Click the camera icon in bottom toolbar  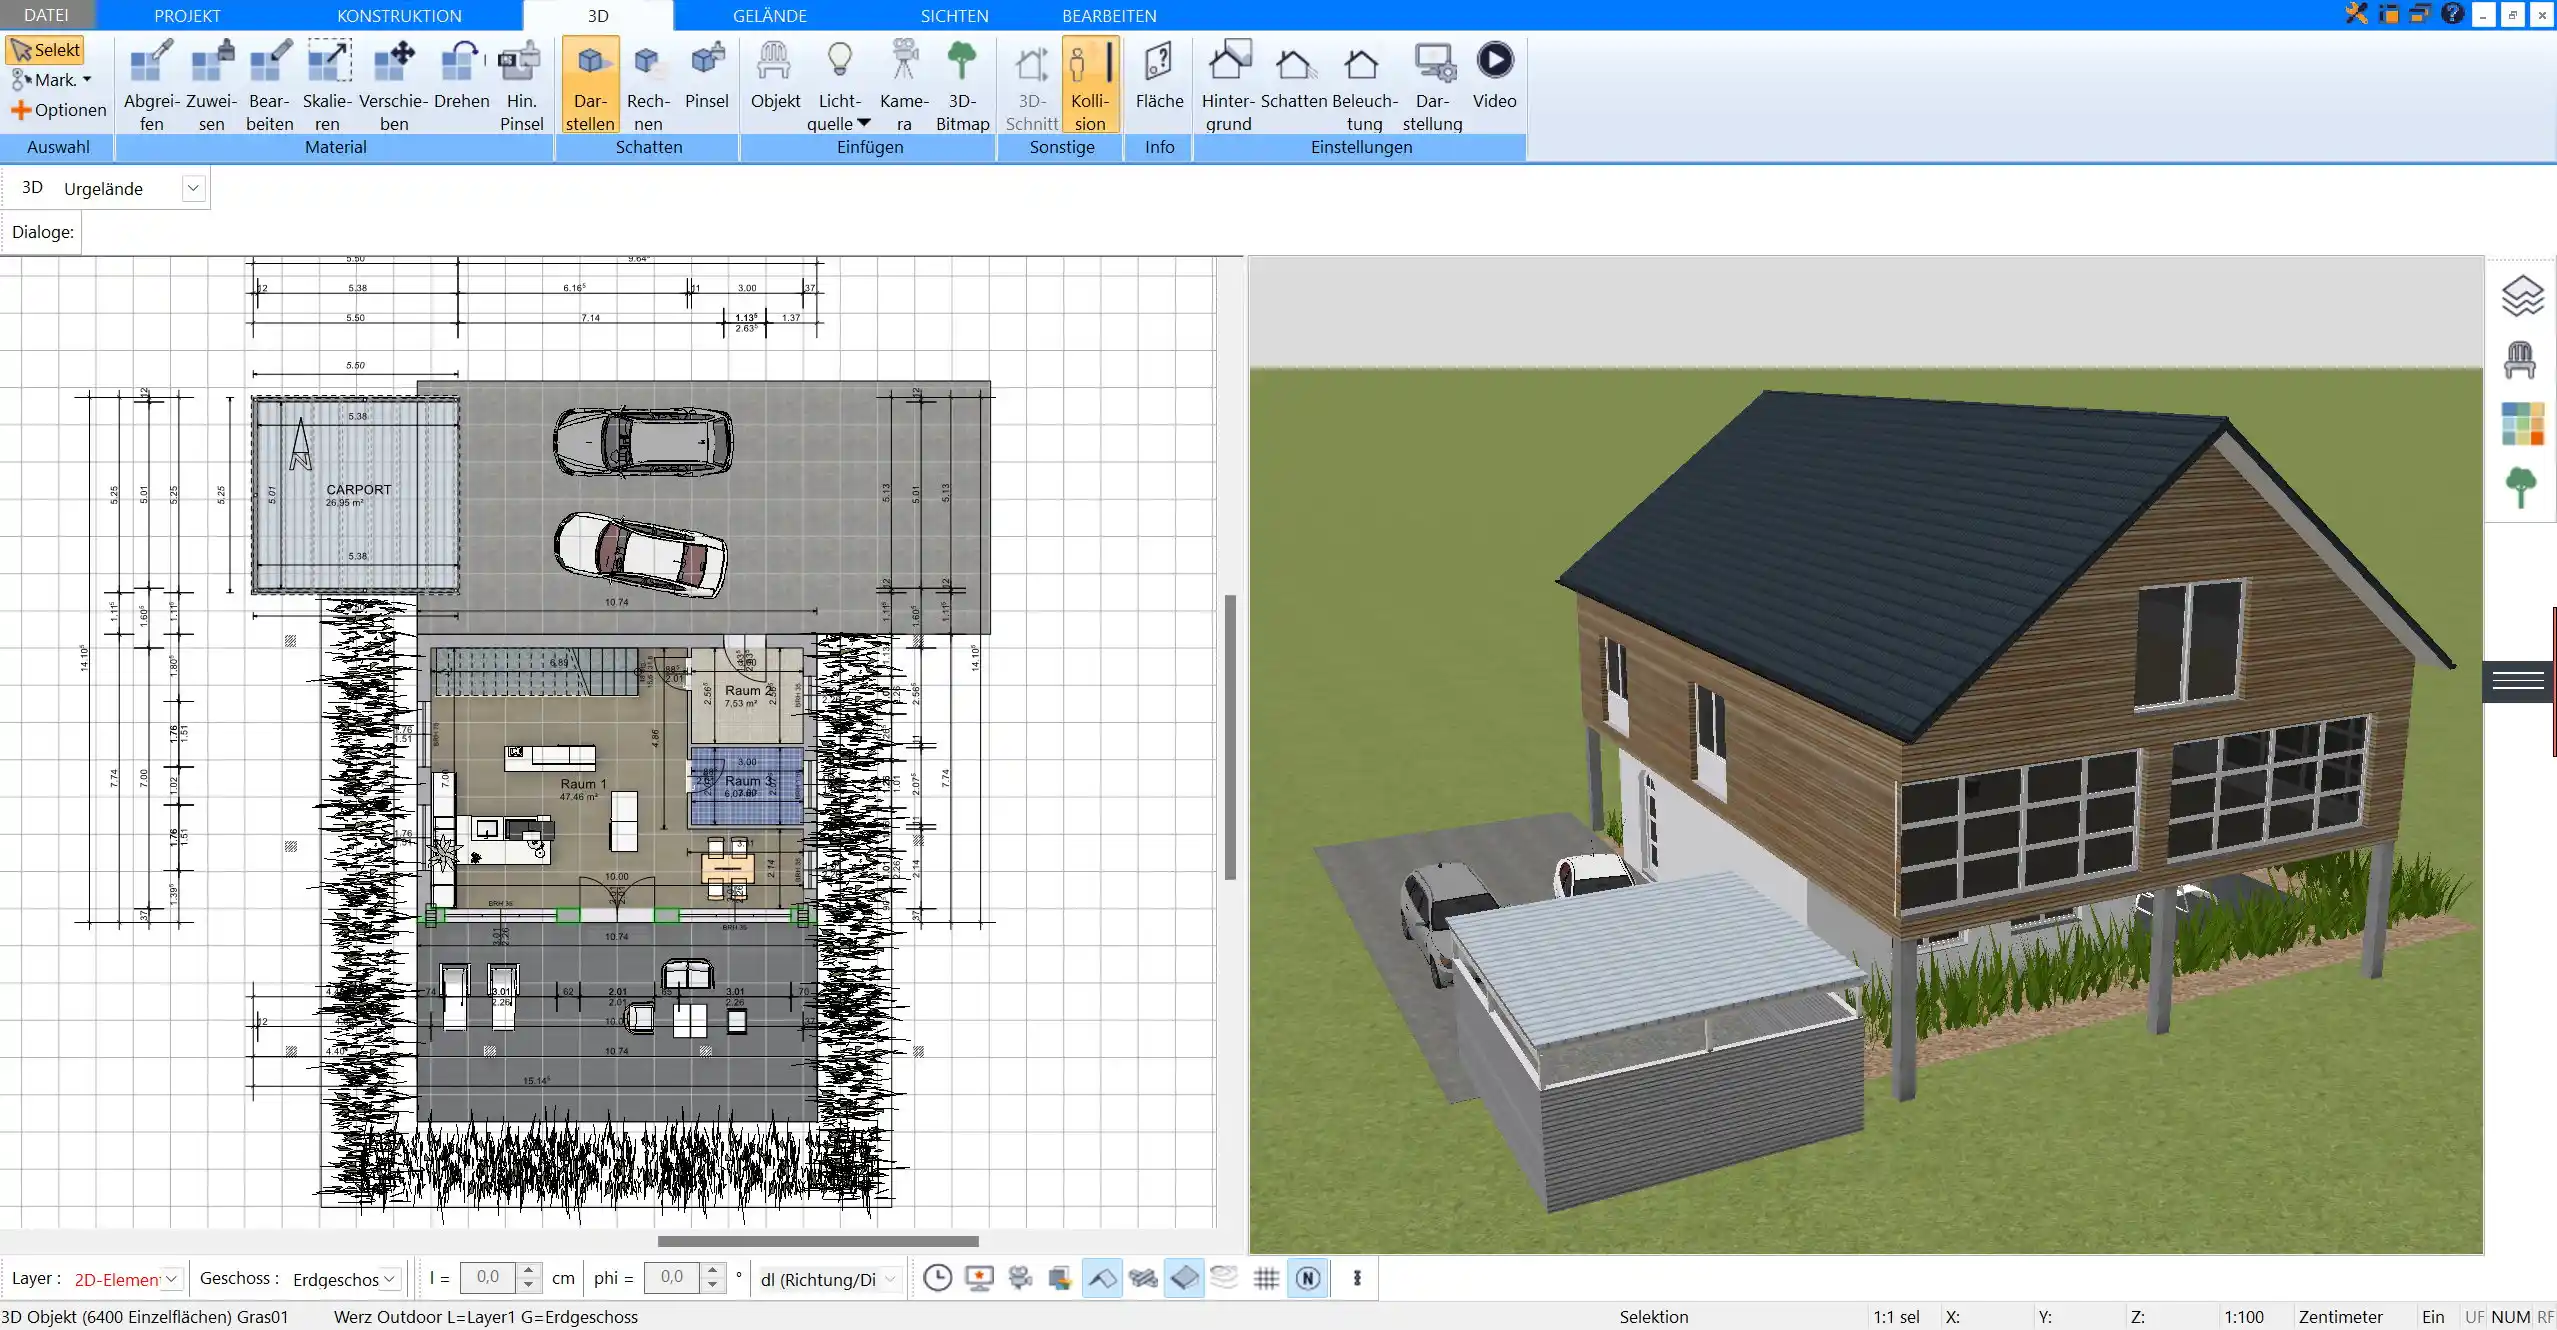[1020, 1278]
